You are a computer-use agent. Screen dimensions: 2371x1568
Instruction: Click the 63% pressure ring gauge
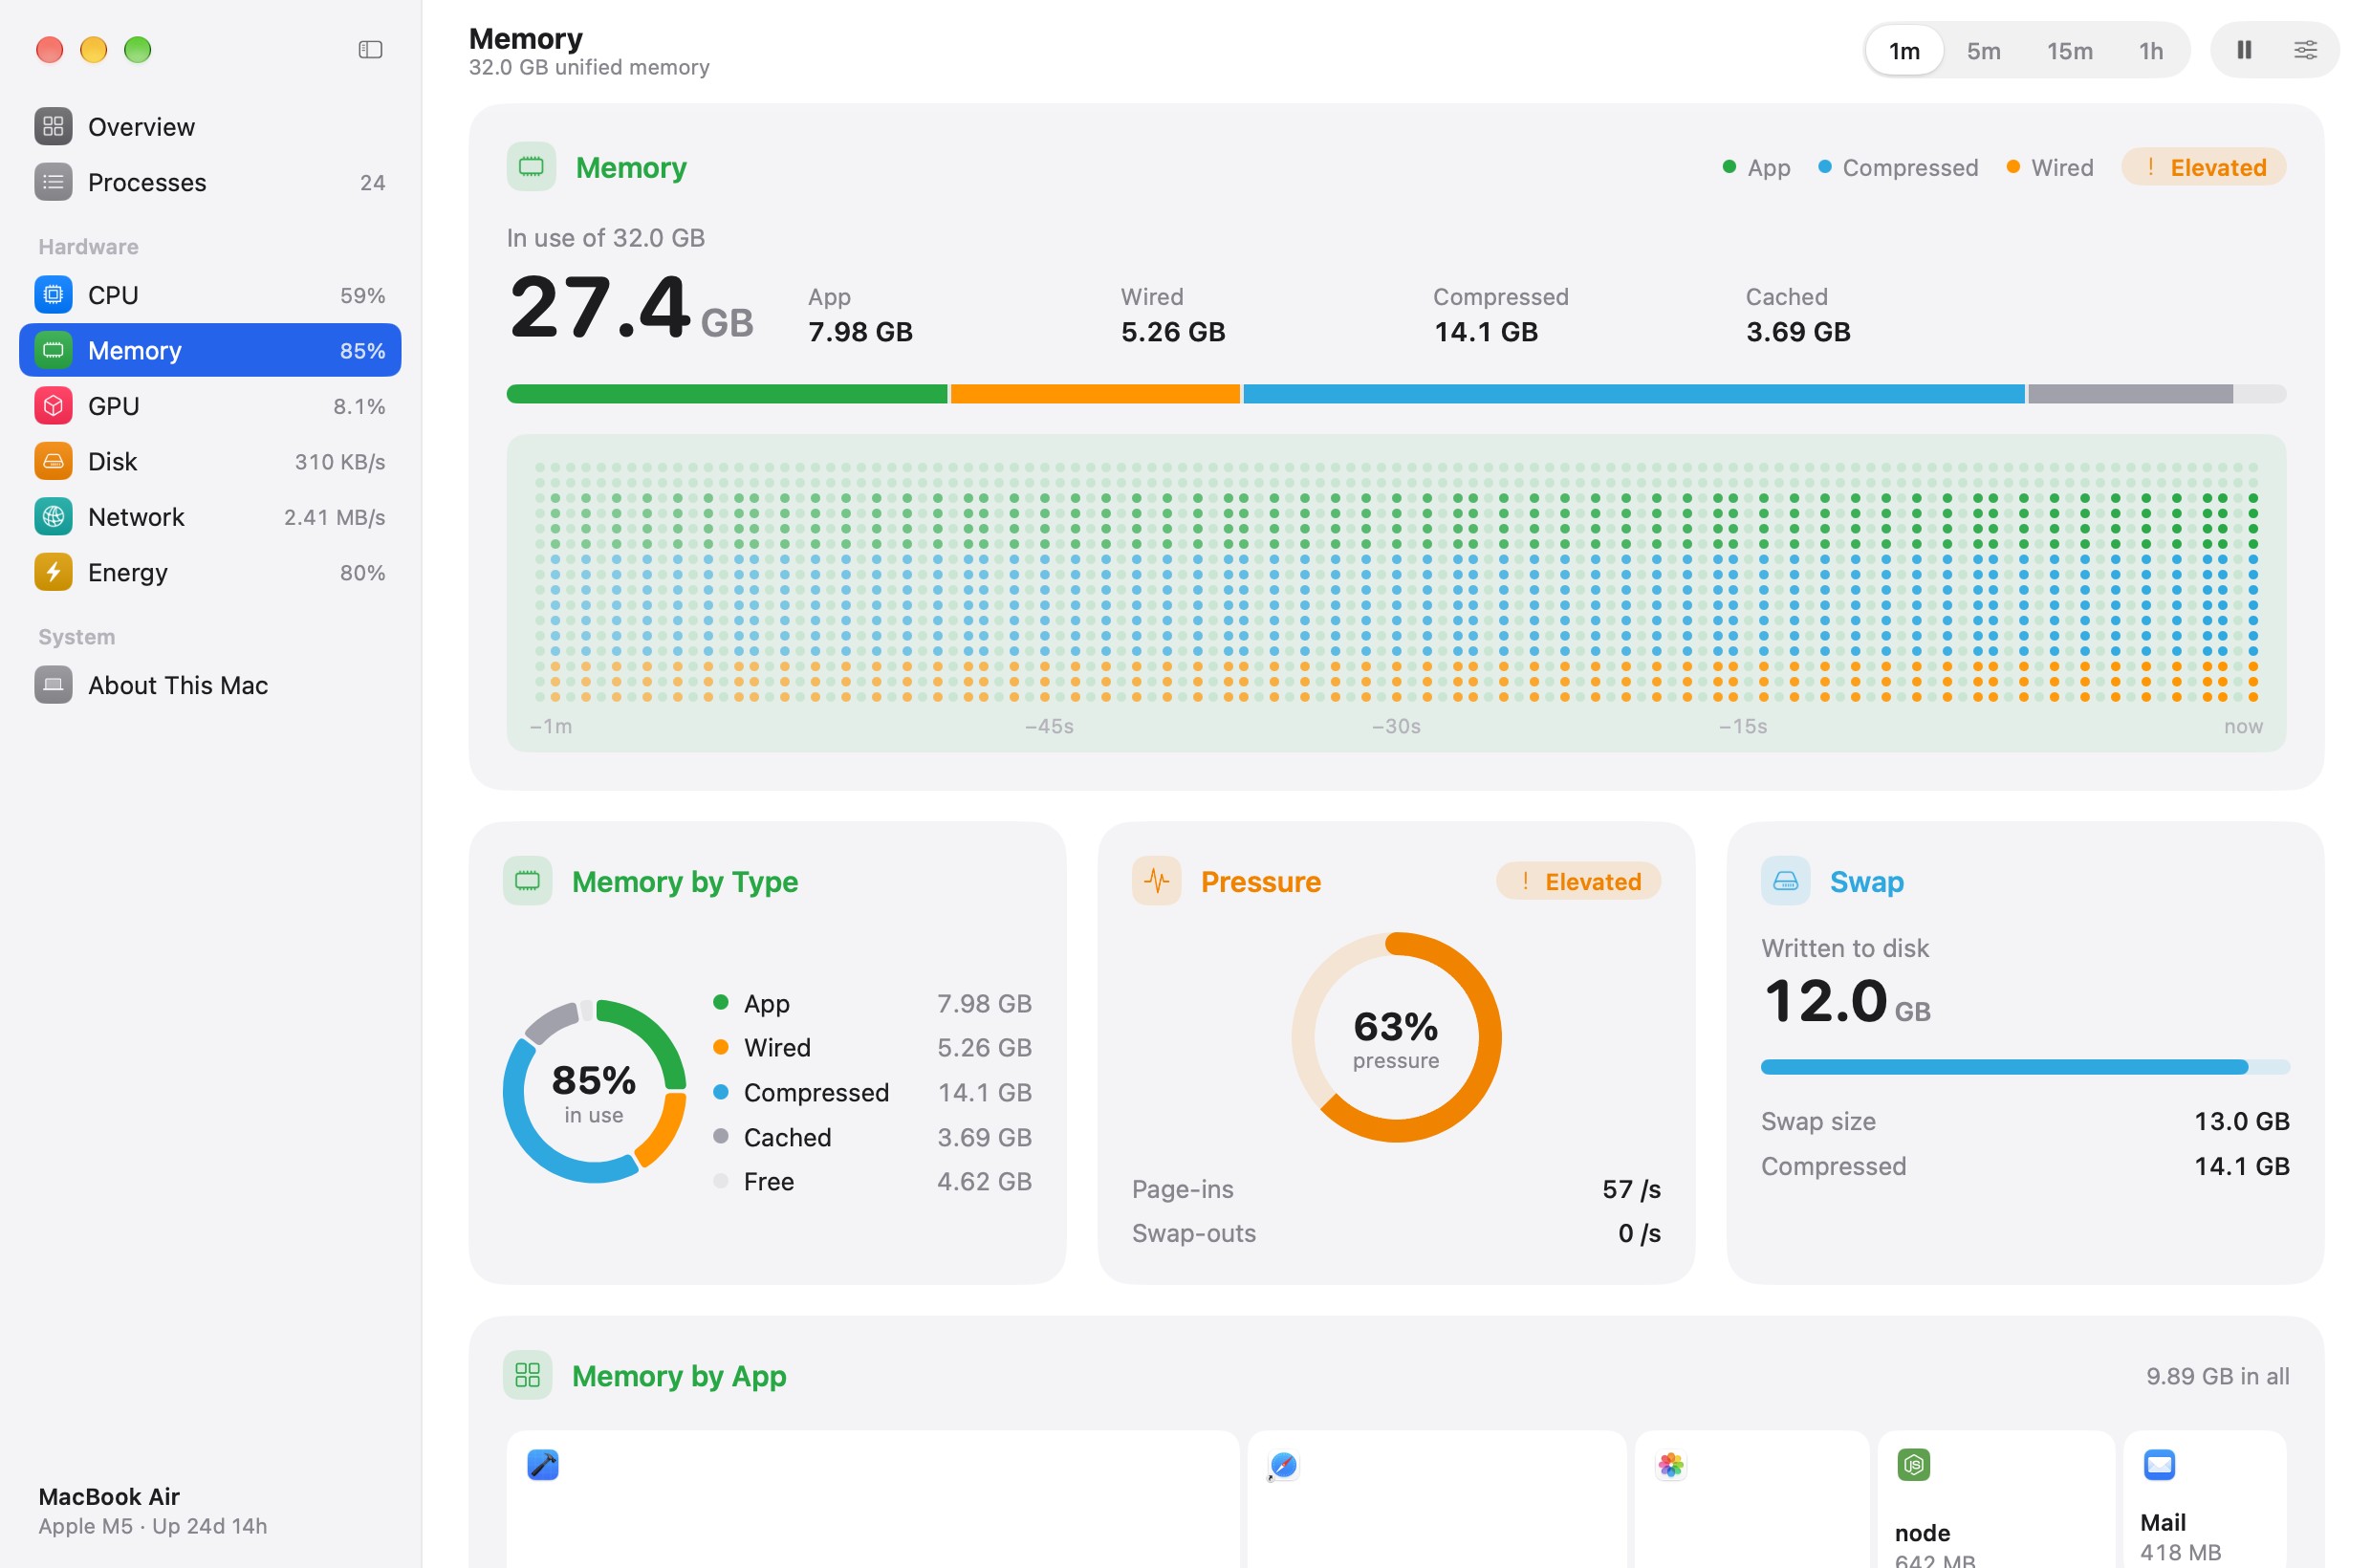(x=1396, y=1037)
